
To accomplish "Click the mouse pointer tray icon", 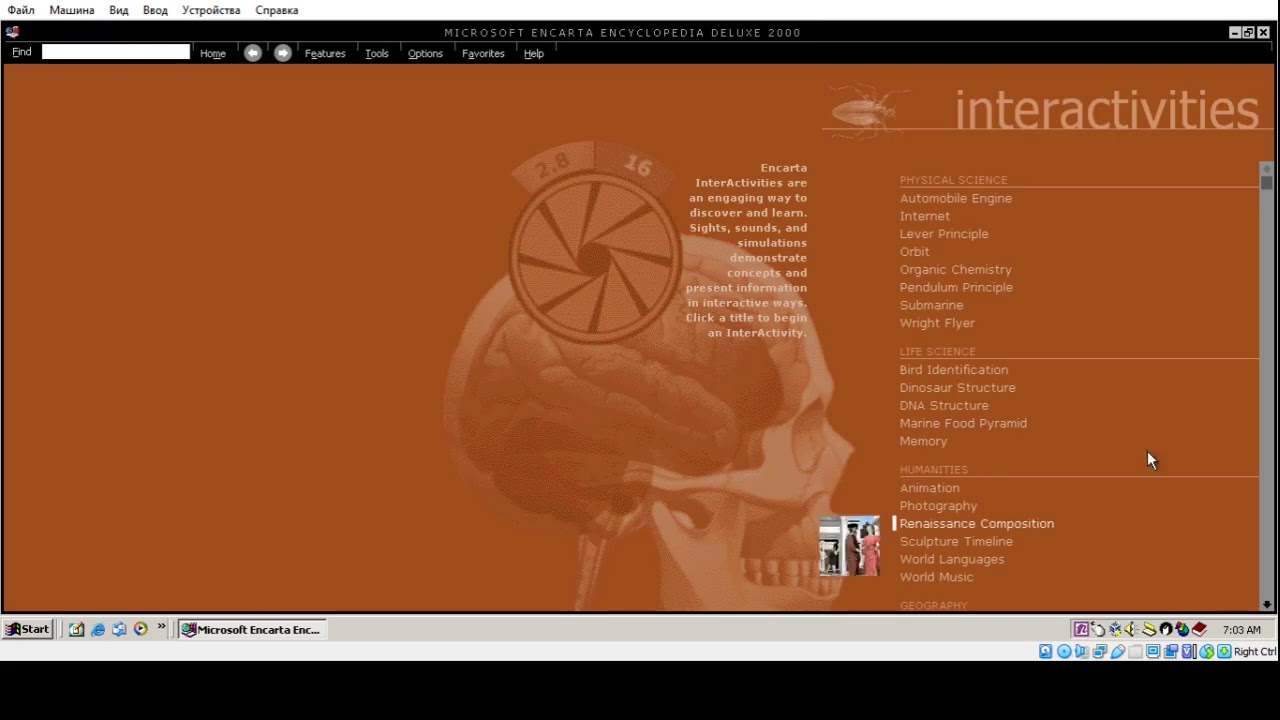I will tap(1098, 629).
